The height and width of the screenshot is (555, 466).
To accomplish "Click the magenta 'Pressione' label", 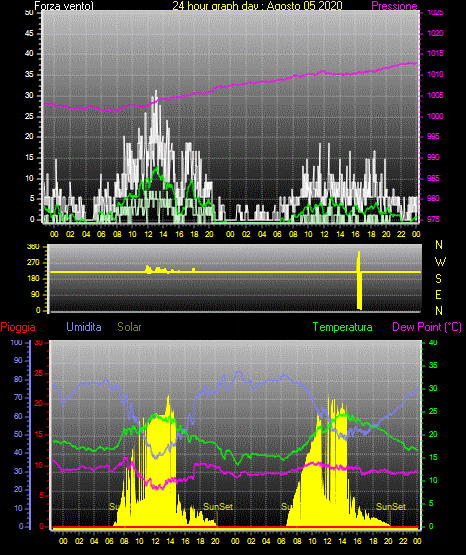I will (x=394, y=6).
